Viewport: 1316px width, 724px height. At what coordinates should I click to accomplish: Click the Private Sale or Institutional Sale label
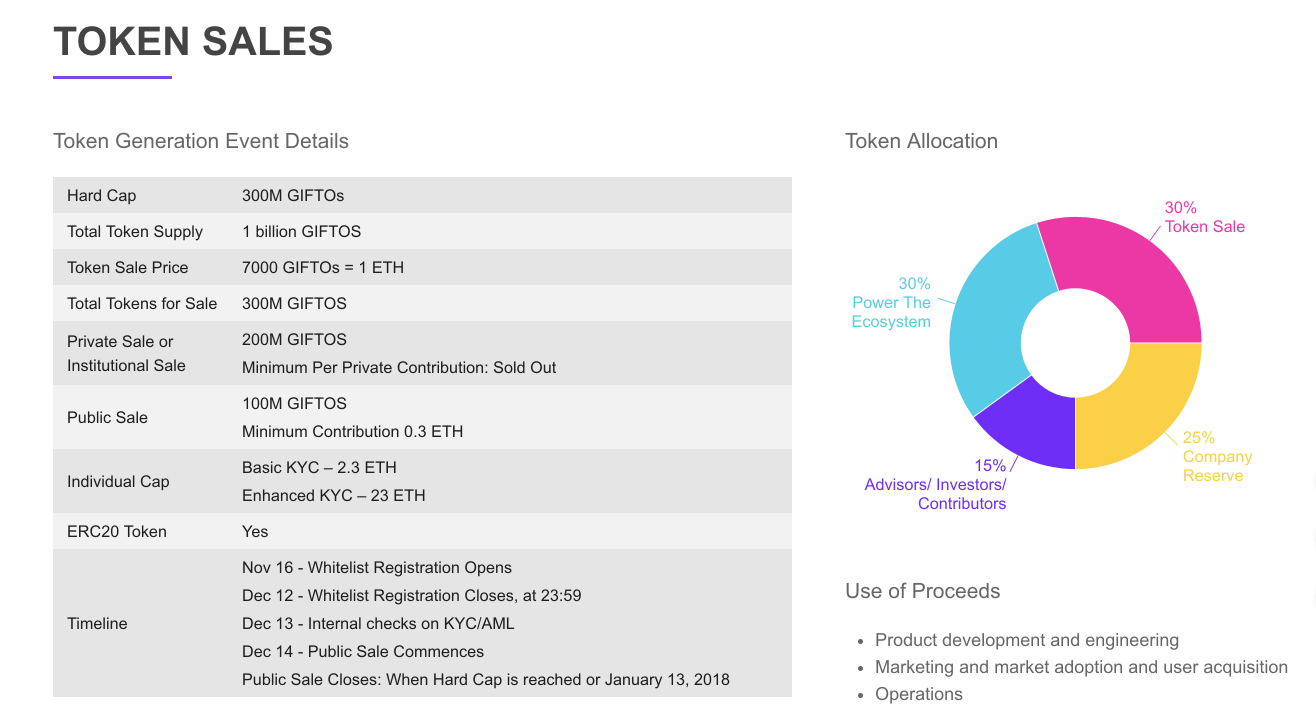(126, 353)
